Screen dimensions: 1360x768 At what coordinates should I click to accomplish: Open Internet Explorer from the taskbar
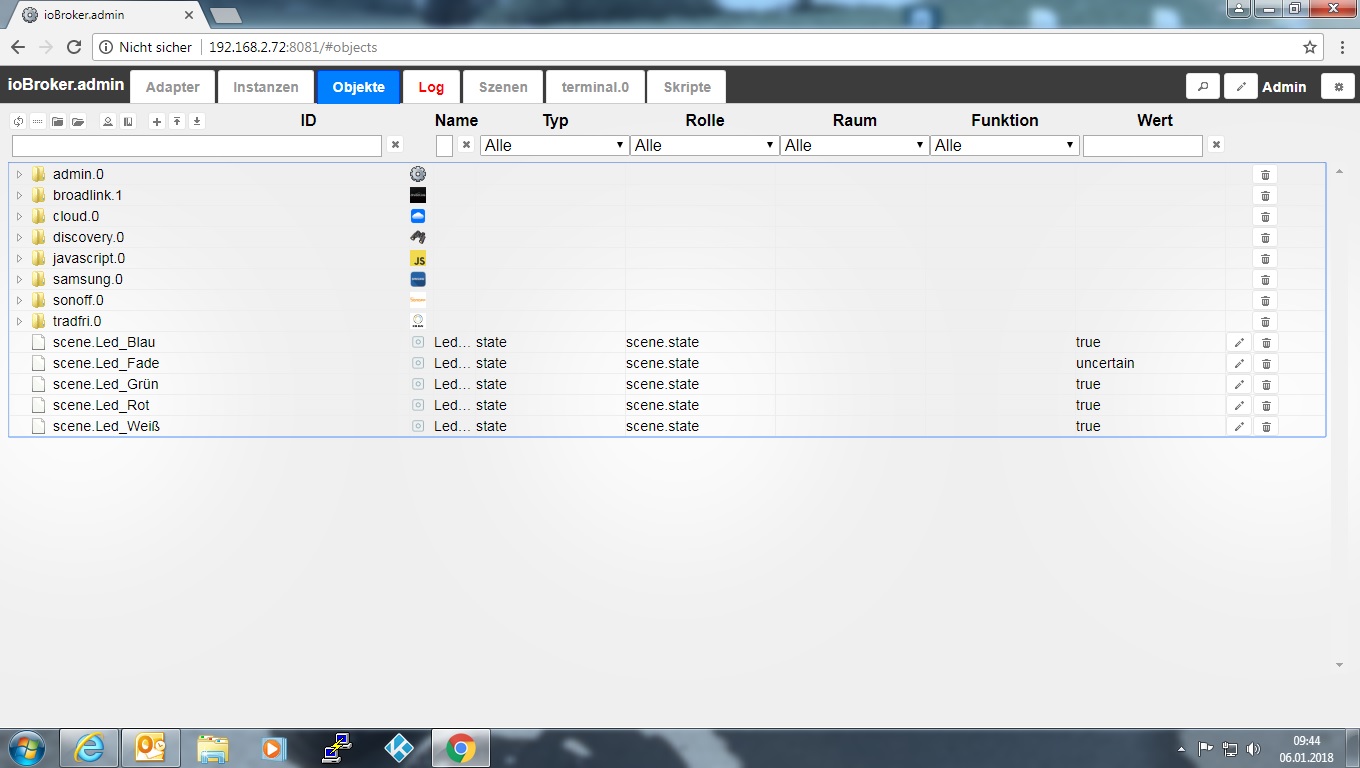[x=89, y=747]
